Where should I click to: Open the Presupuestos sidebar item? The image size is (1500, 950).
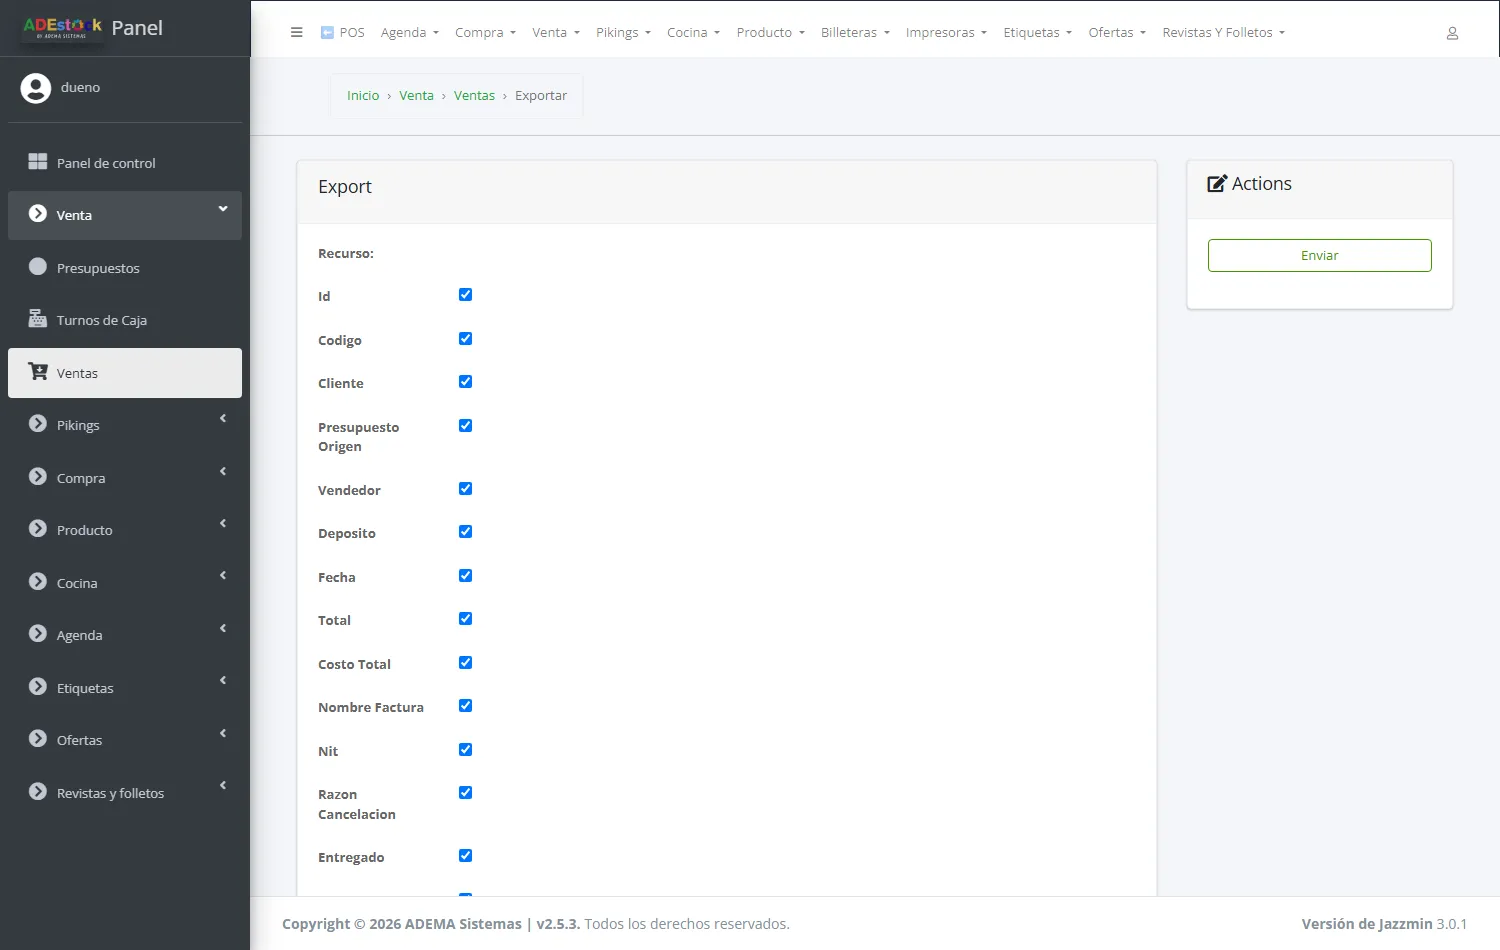click(125, 268)
